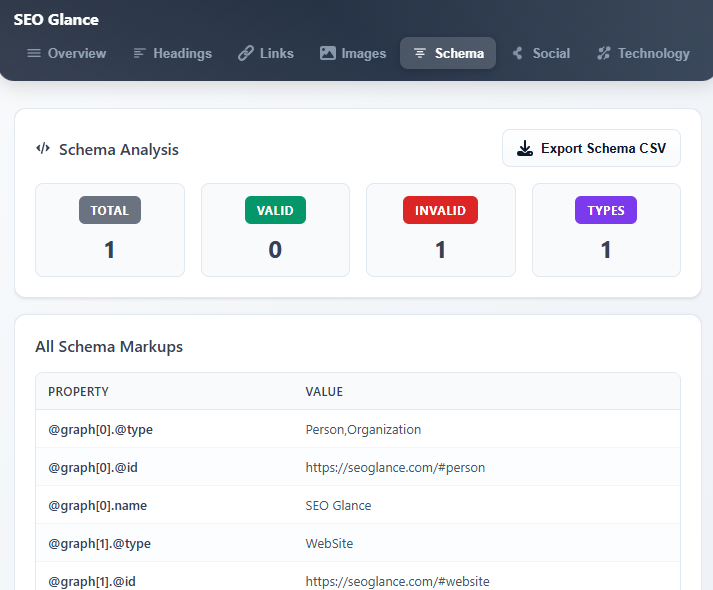
Task: Click the https://seoglance.com/#website value
Action: (x=397, y=581)
